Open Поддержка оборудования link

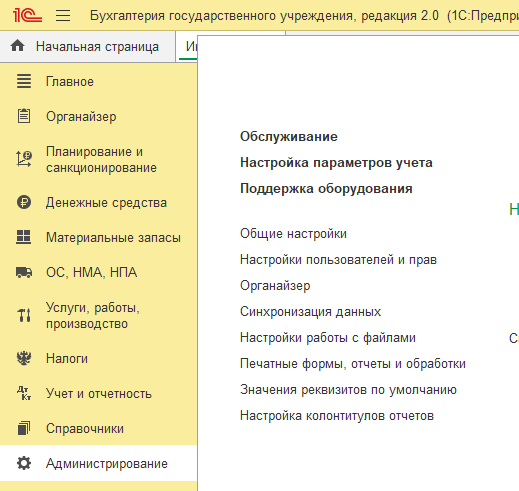tap(326, 188)
